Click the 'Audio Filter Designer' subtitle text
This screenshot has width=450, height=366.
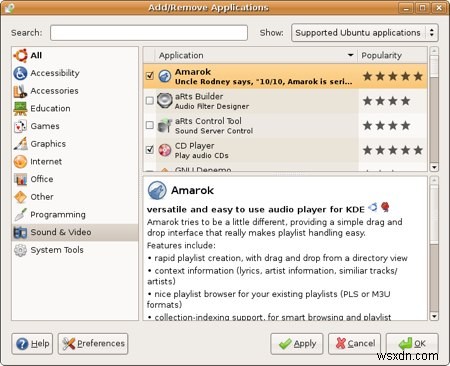[x=212, y=106]
